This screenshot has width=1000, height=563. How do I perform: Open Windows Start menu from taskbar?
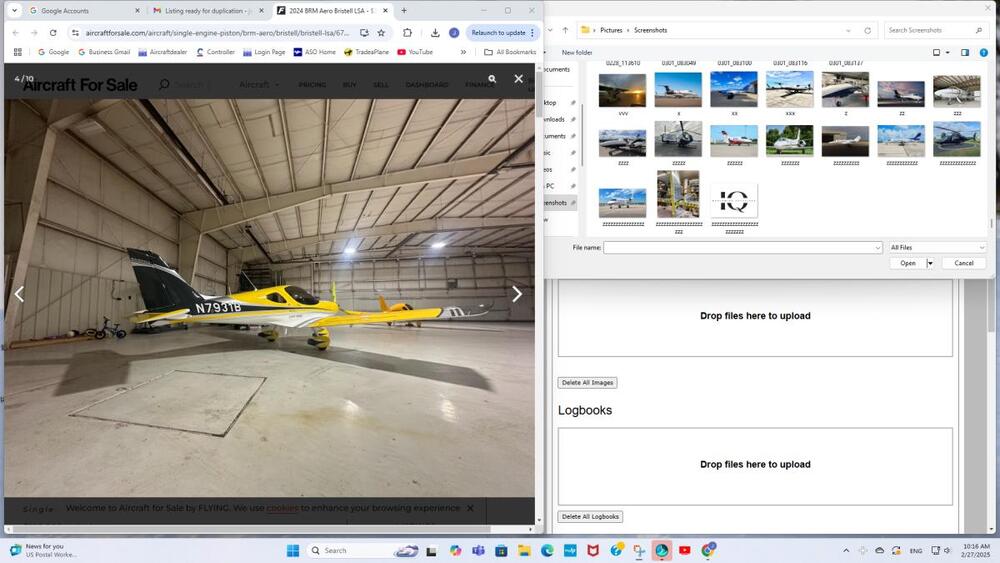point(293,550)
